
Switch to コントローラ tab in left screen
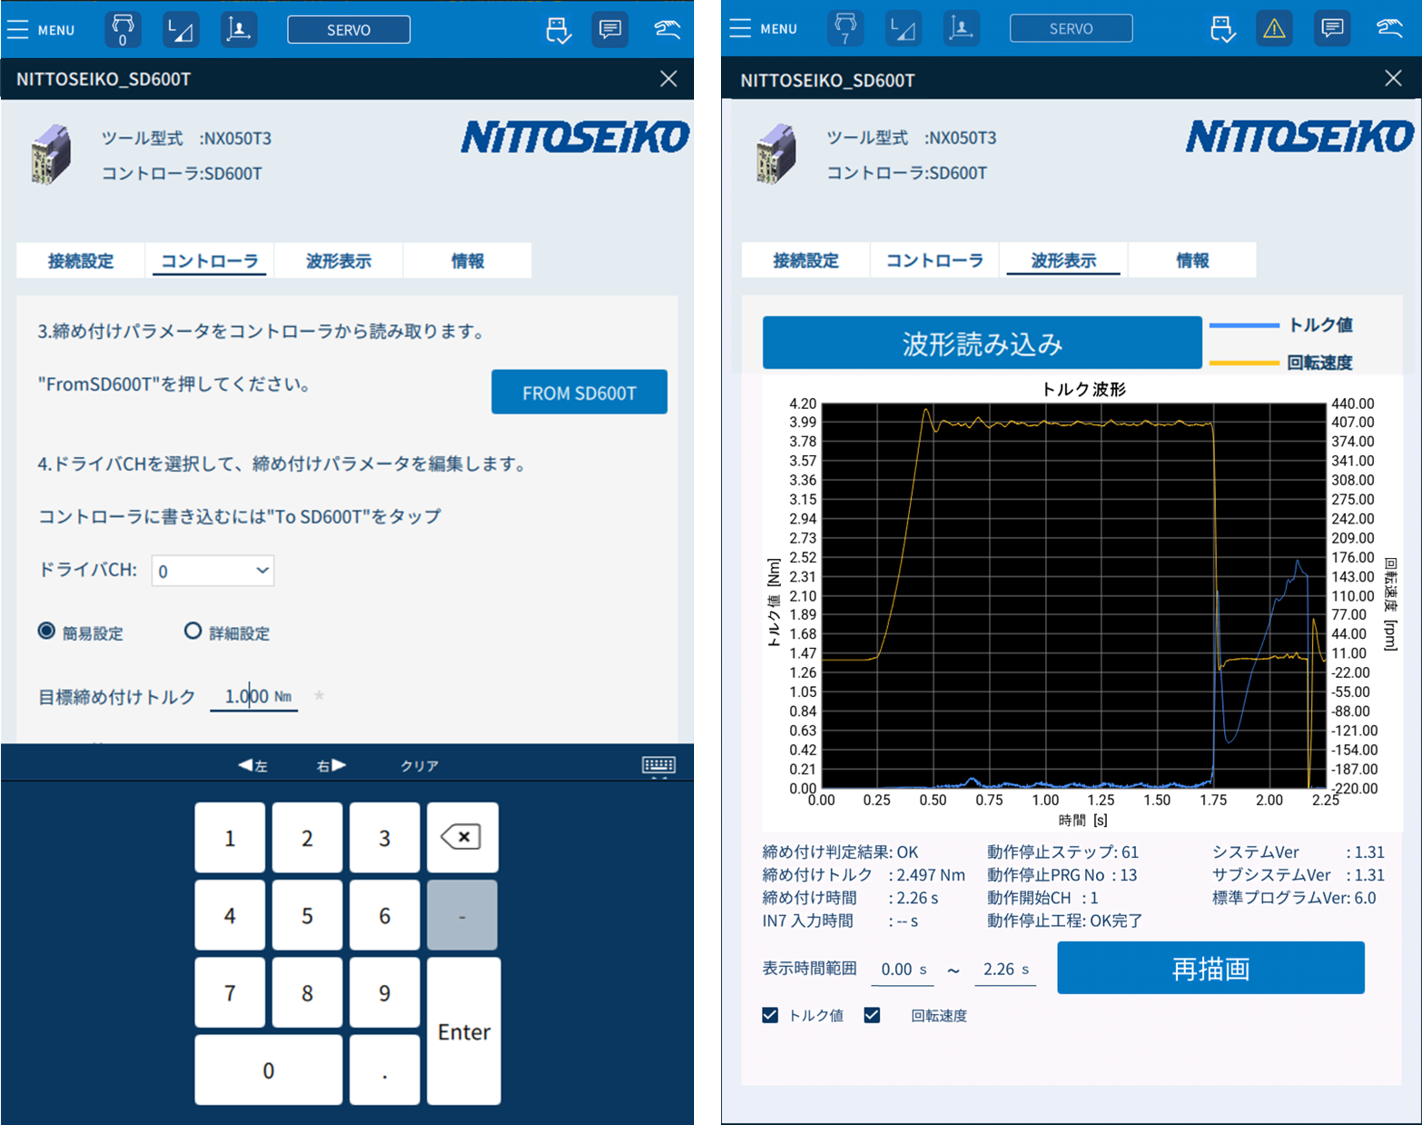[x=210, y=261]
